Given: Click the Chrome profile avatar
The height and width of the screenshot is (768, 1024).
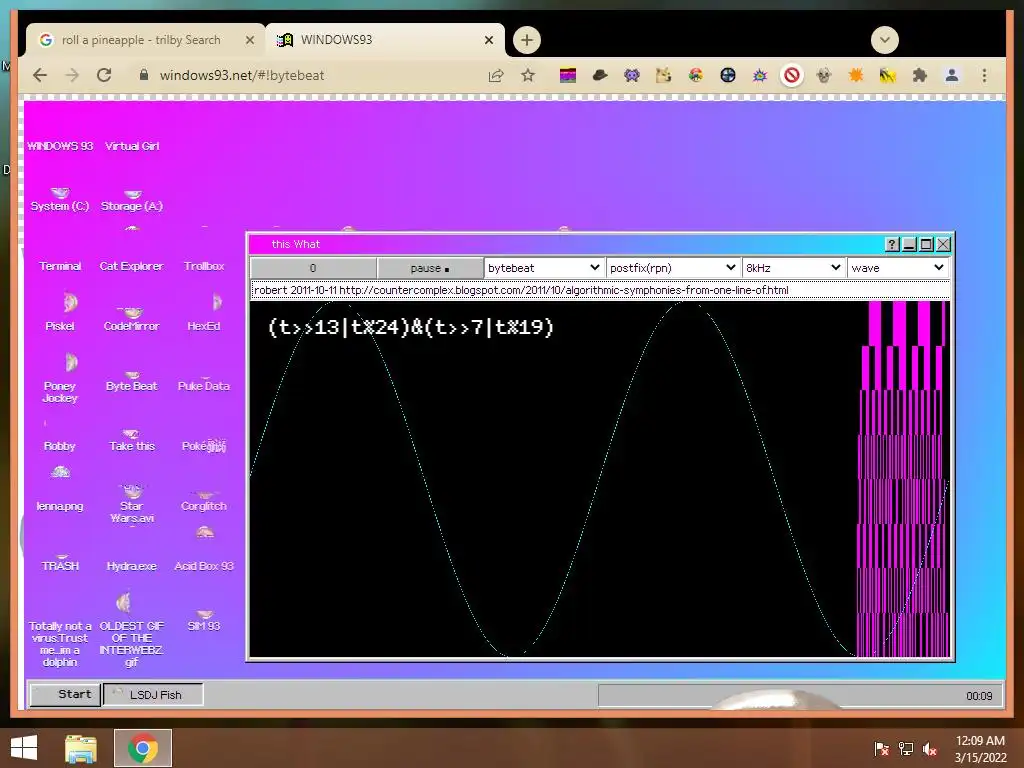Looking at the screenshot, I should [x=952, y=75].
